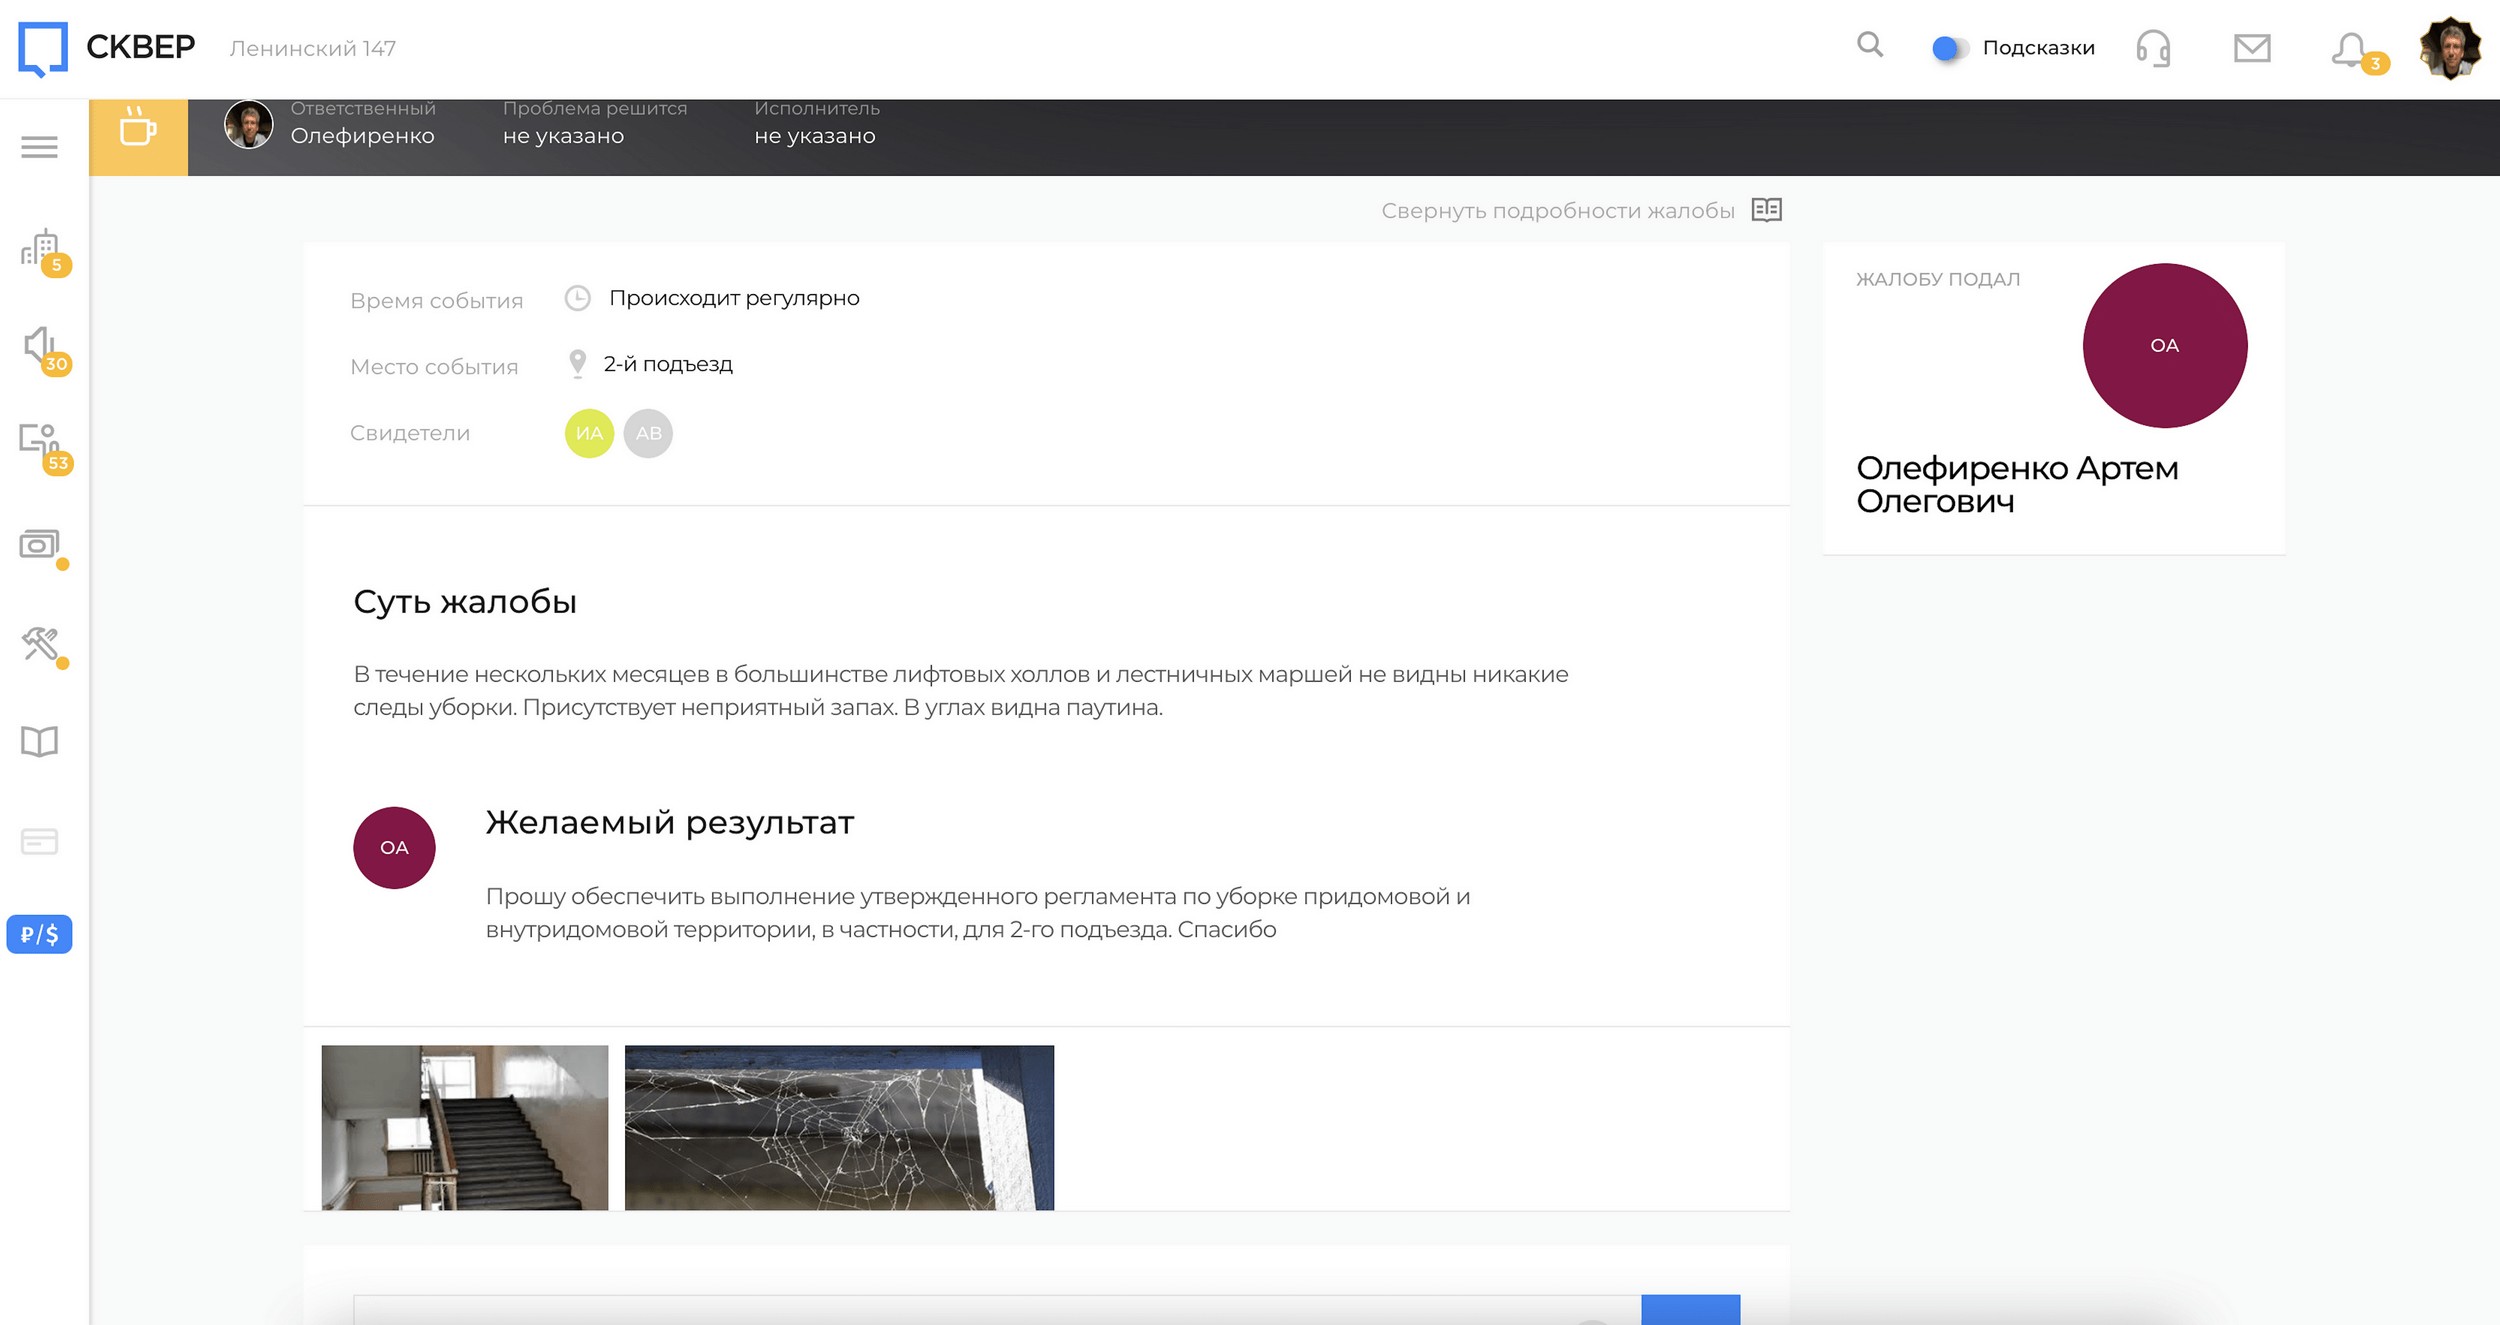Image resolution: width=2500 pixels, height=1325 pixels.
Task: Open the search magnifier icon
Action: [1869, 45]
